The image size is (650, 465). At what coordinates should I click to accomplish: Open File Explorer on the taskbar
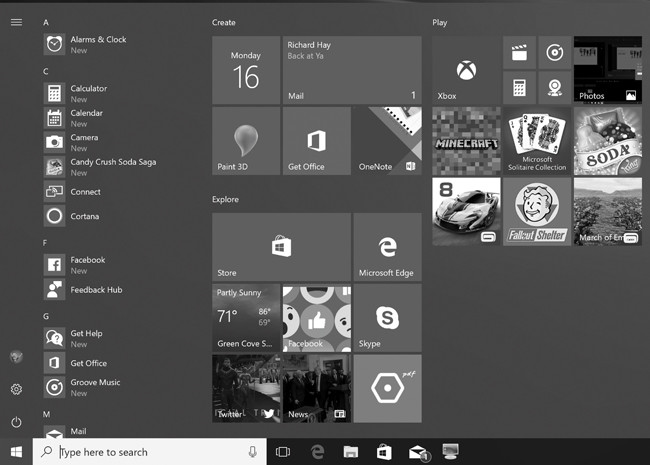[351, 452]
